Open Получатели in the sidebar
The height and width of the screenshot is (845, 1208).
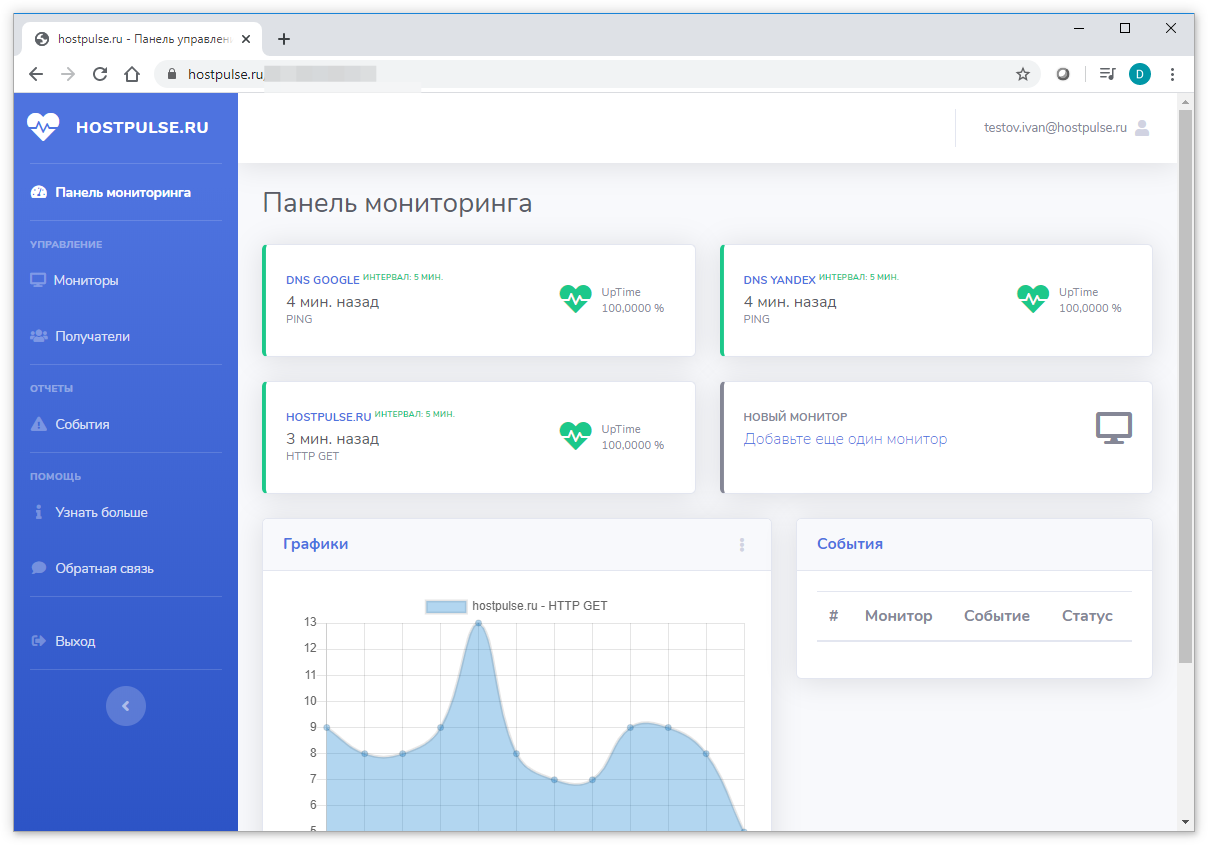tap(92, 337)
